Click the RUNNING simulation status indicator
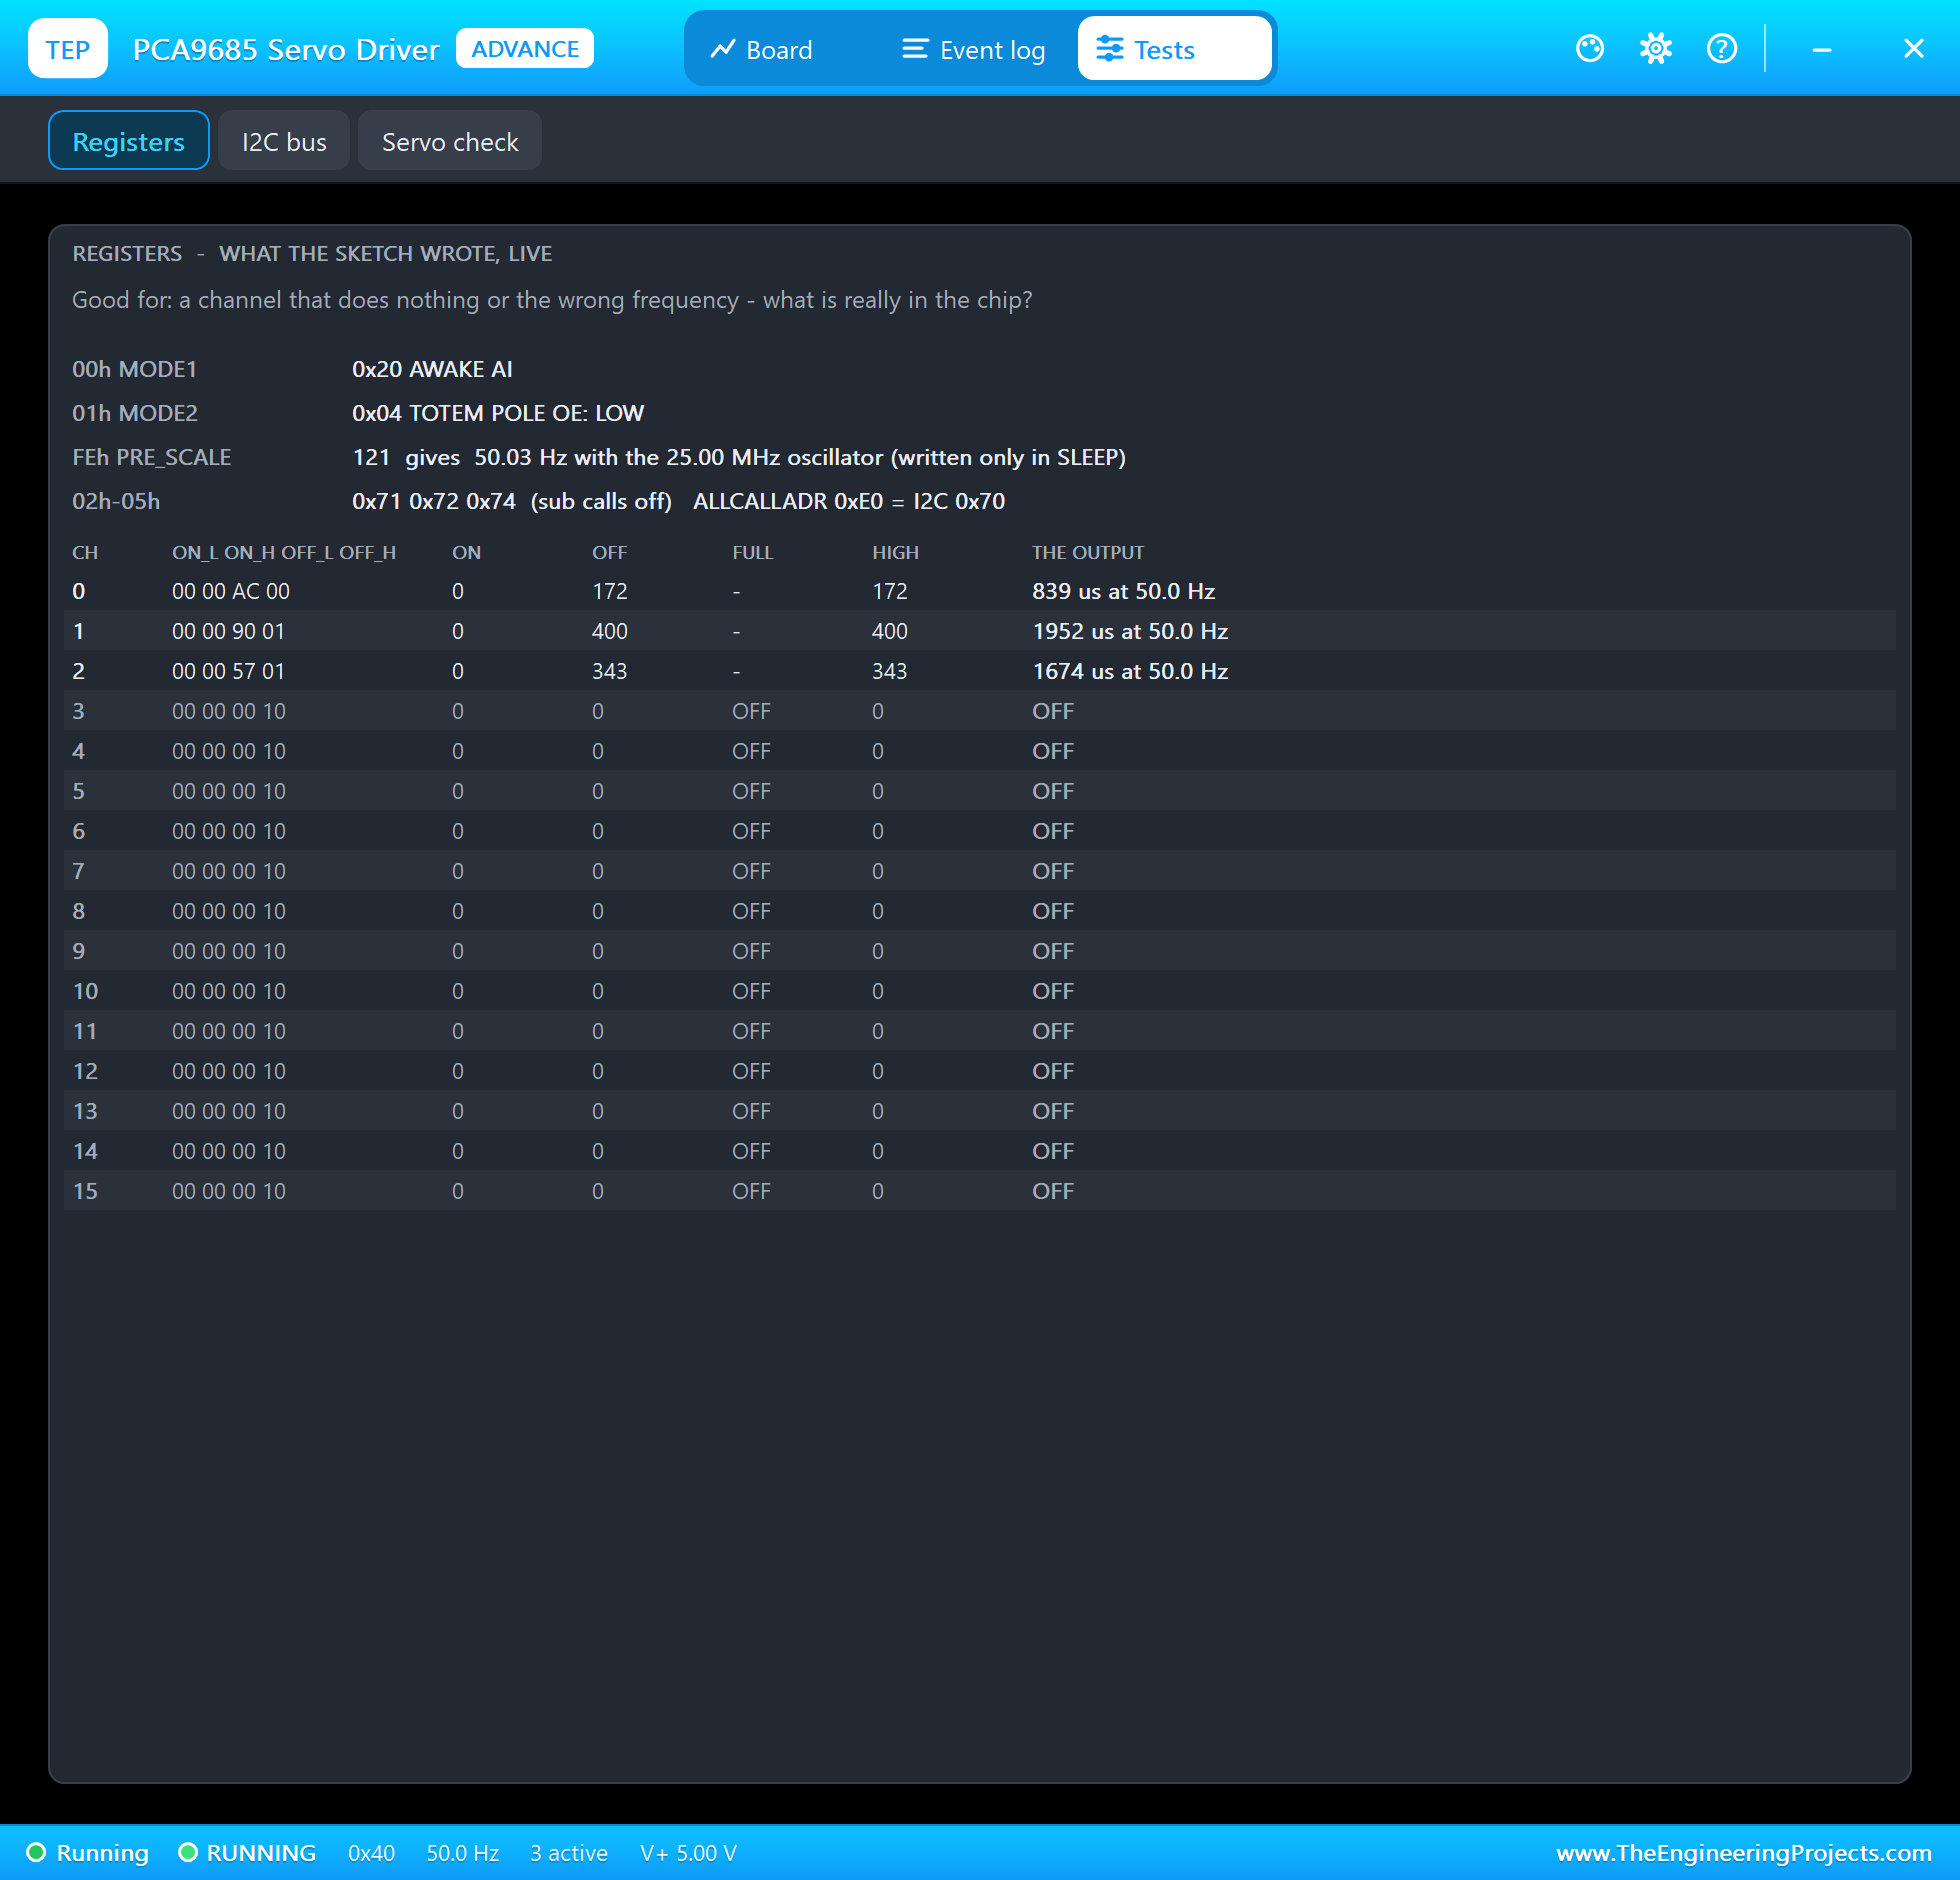This screenshot has width=1960, height=1880. coord(247,1853)
